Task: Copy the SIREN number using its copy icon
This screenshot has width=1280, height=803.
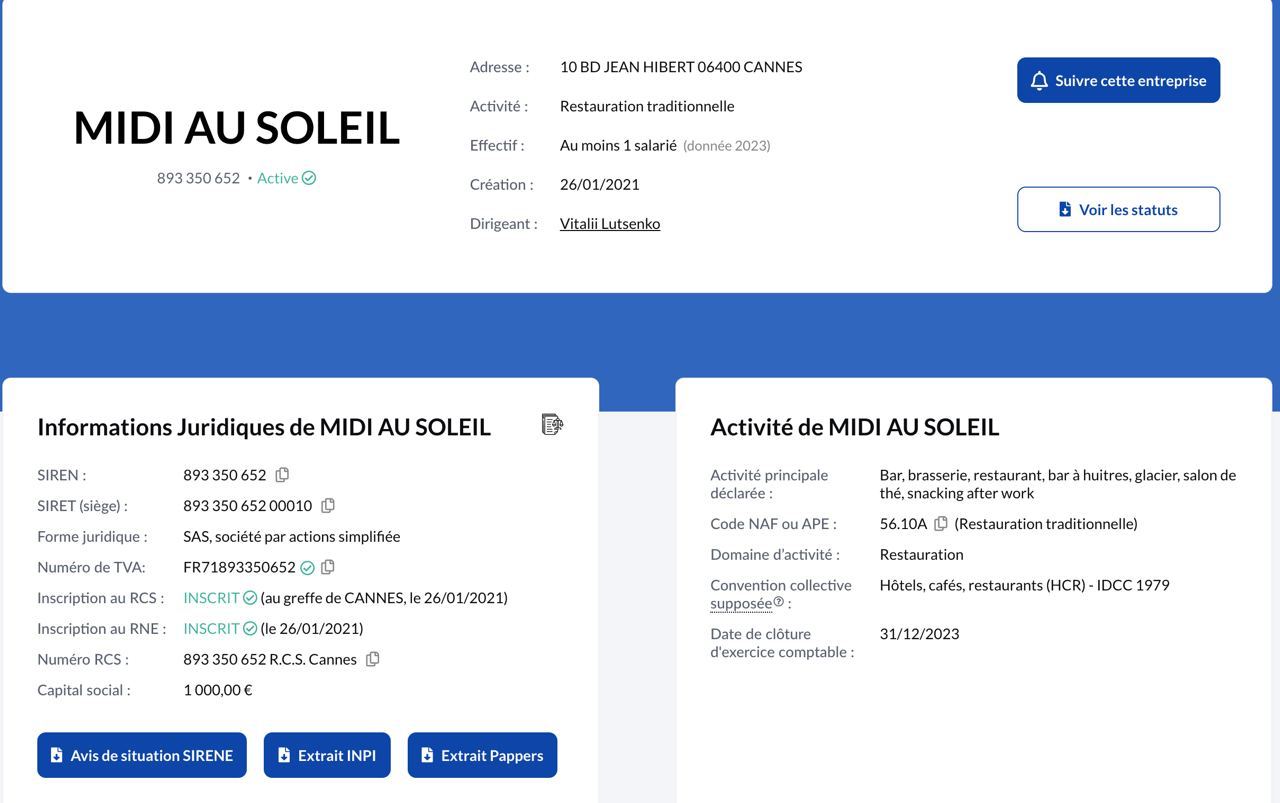Action: [x=281, y=474]
